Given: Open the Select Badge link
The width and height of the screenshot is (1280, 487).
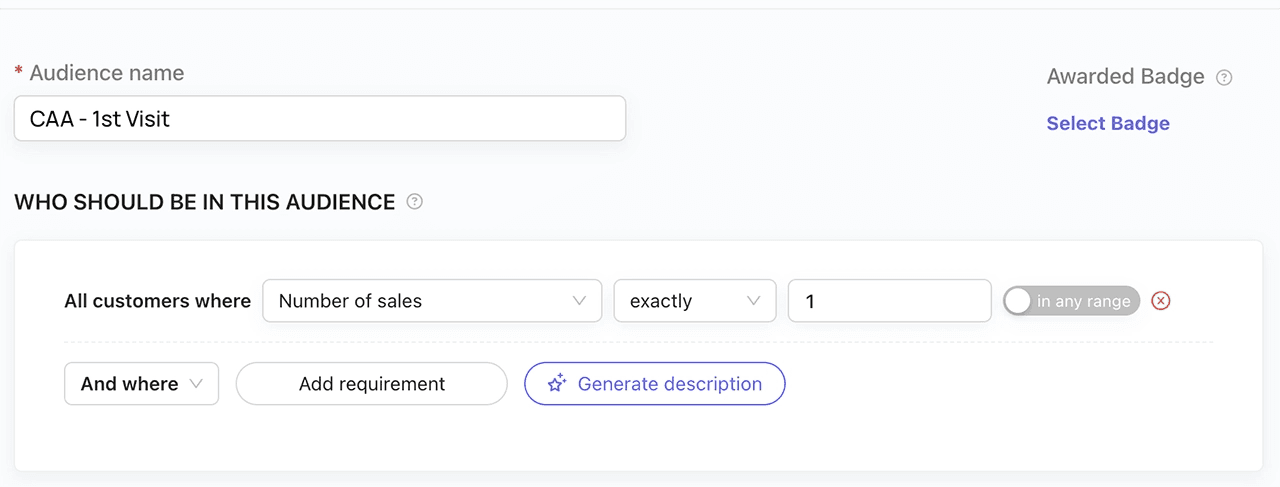Looking at the screenshot, I should (x=1107, y=123).
